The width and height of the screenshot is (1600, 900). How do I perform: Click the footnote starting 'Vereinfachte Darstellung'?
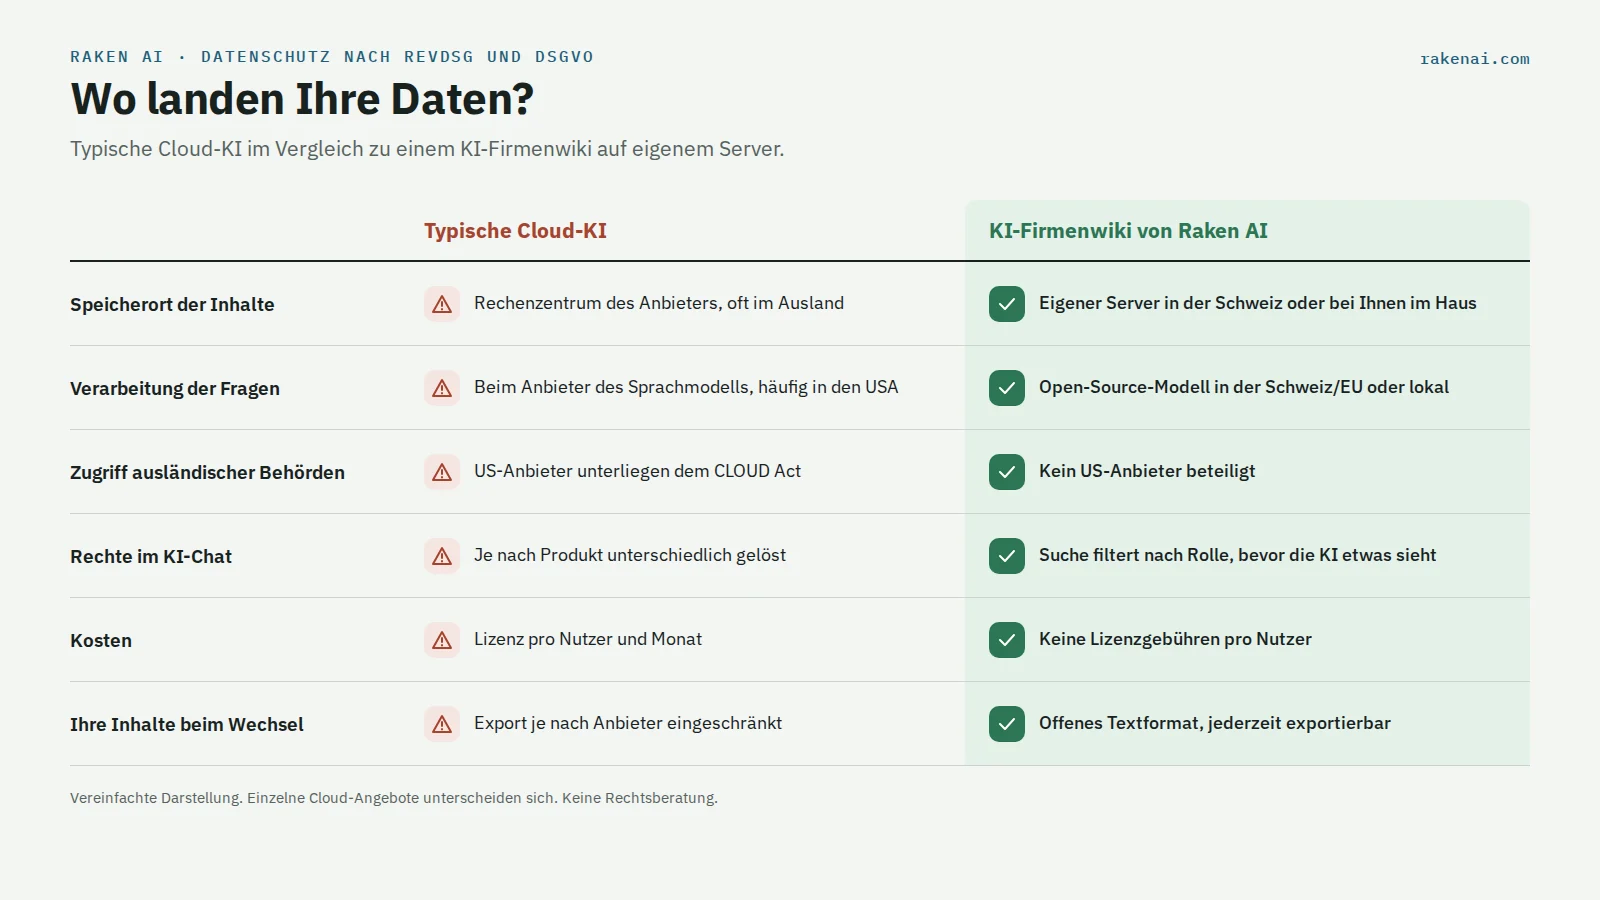click(x=394, y=798)
